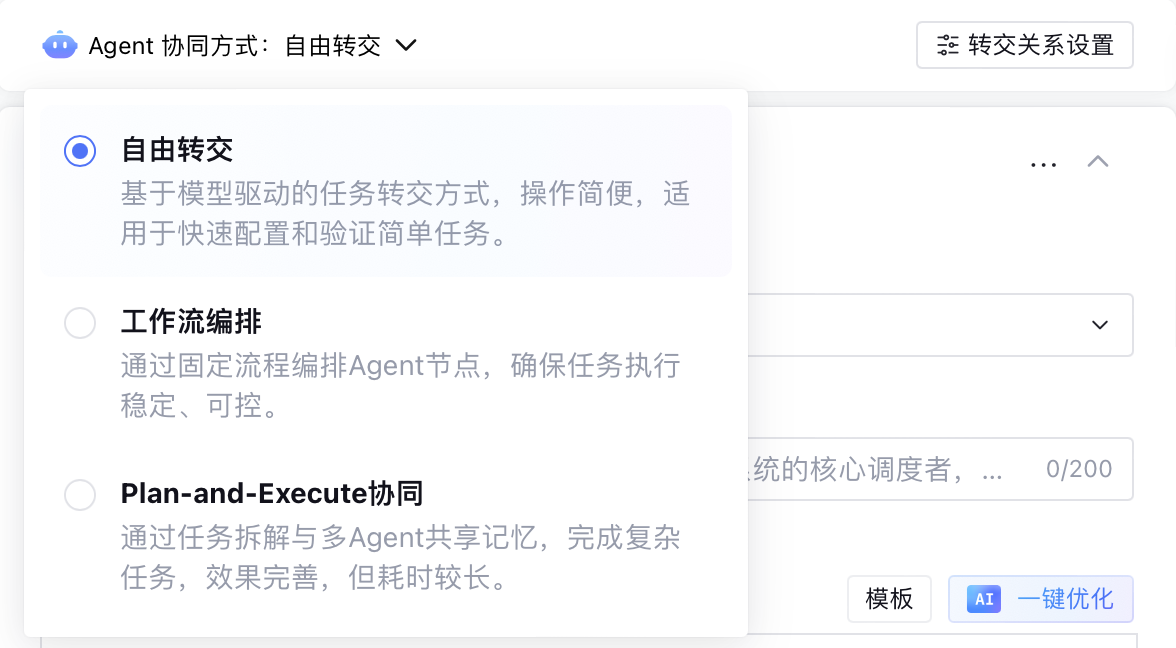Open 转交关系设置 button

tap(1024, 45)
